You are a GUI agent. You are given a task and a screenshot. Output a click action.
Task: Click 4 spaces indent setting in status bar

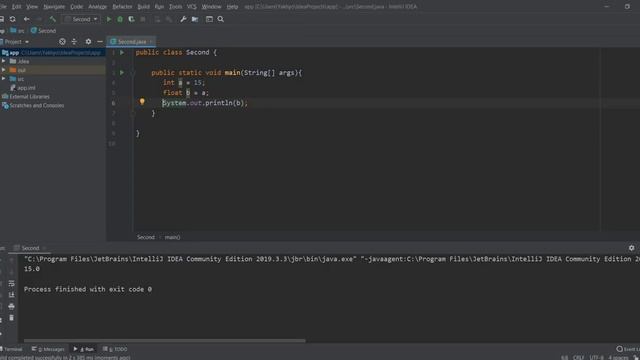pos(618,358)
